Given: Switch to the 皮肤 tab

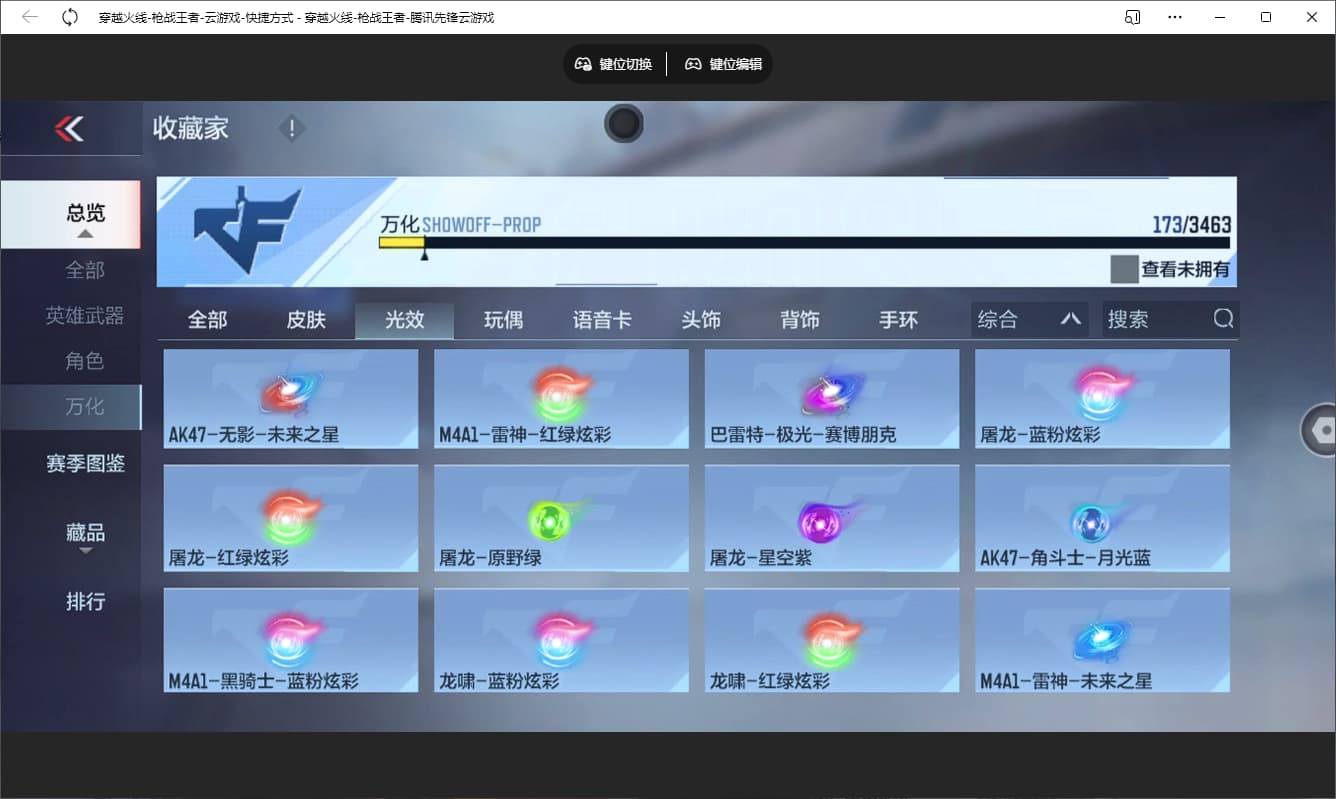Looking at the screenshot, I should click(306, 318).
